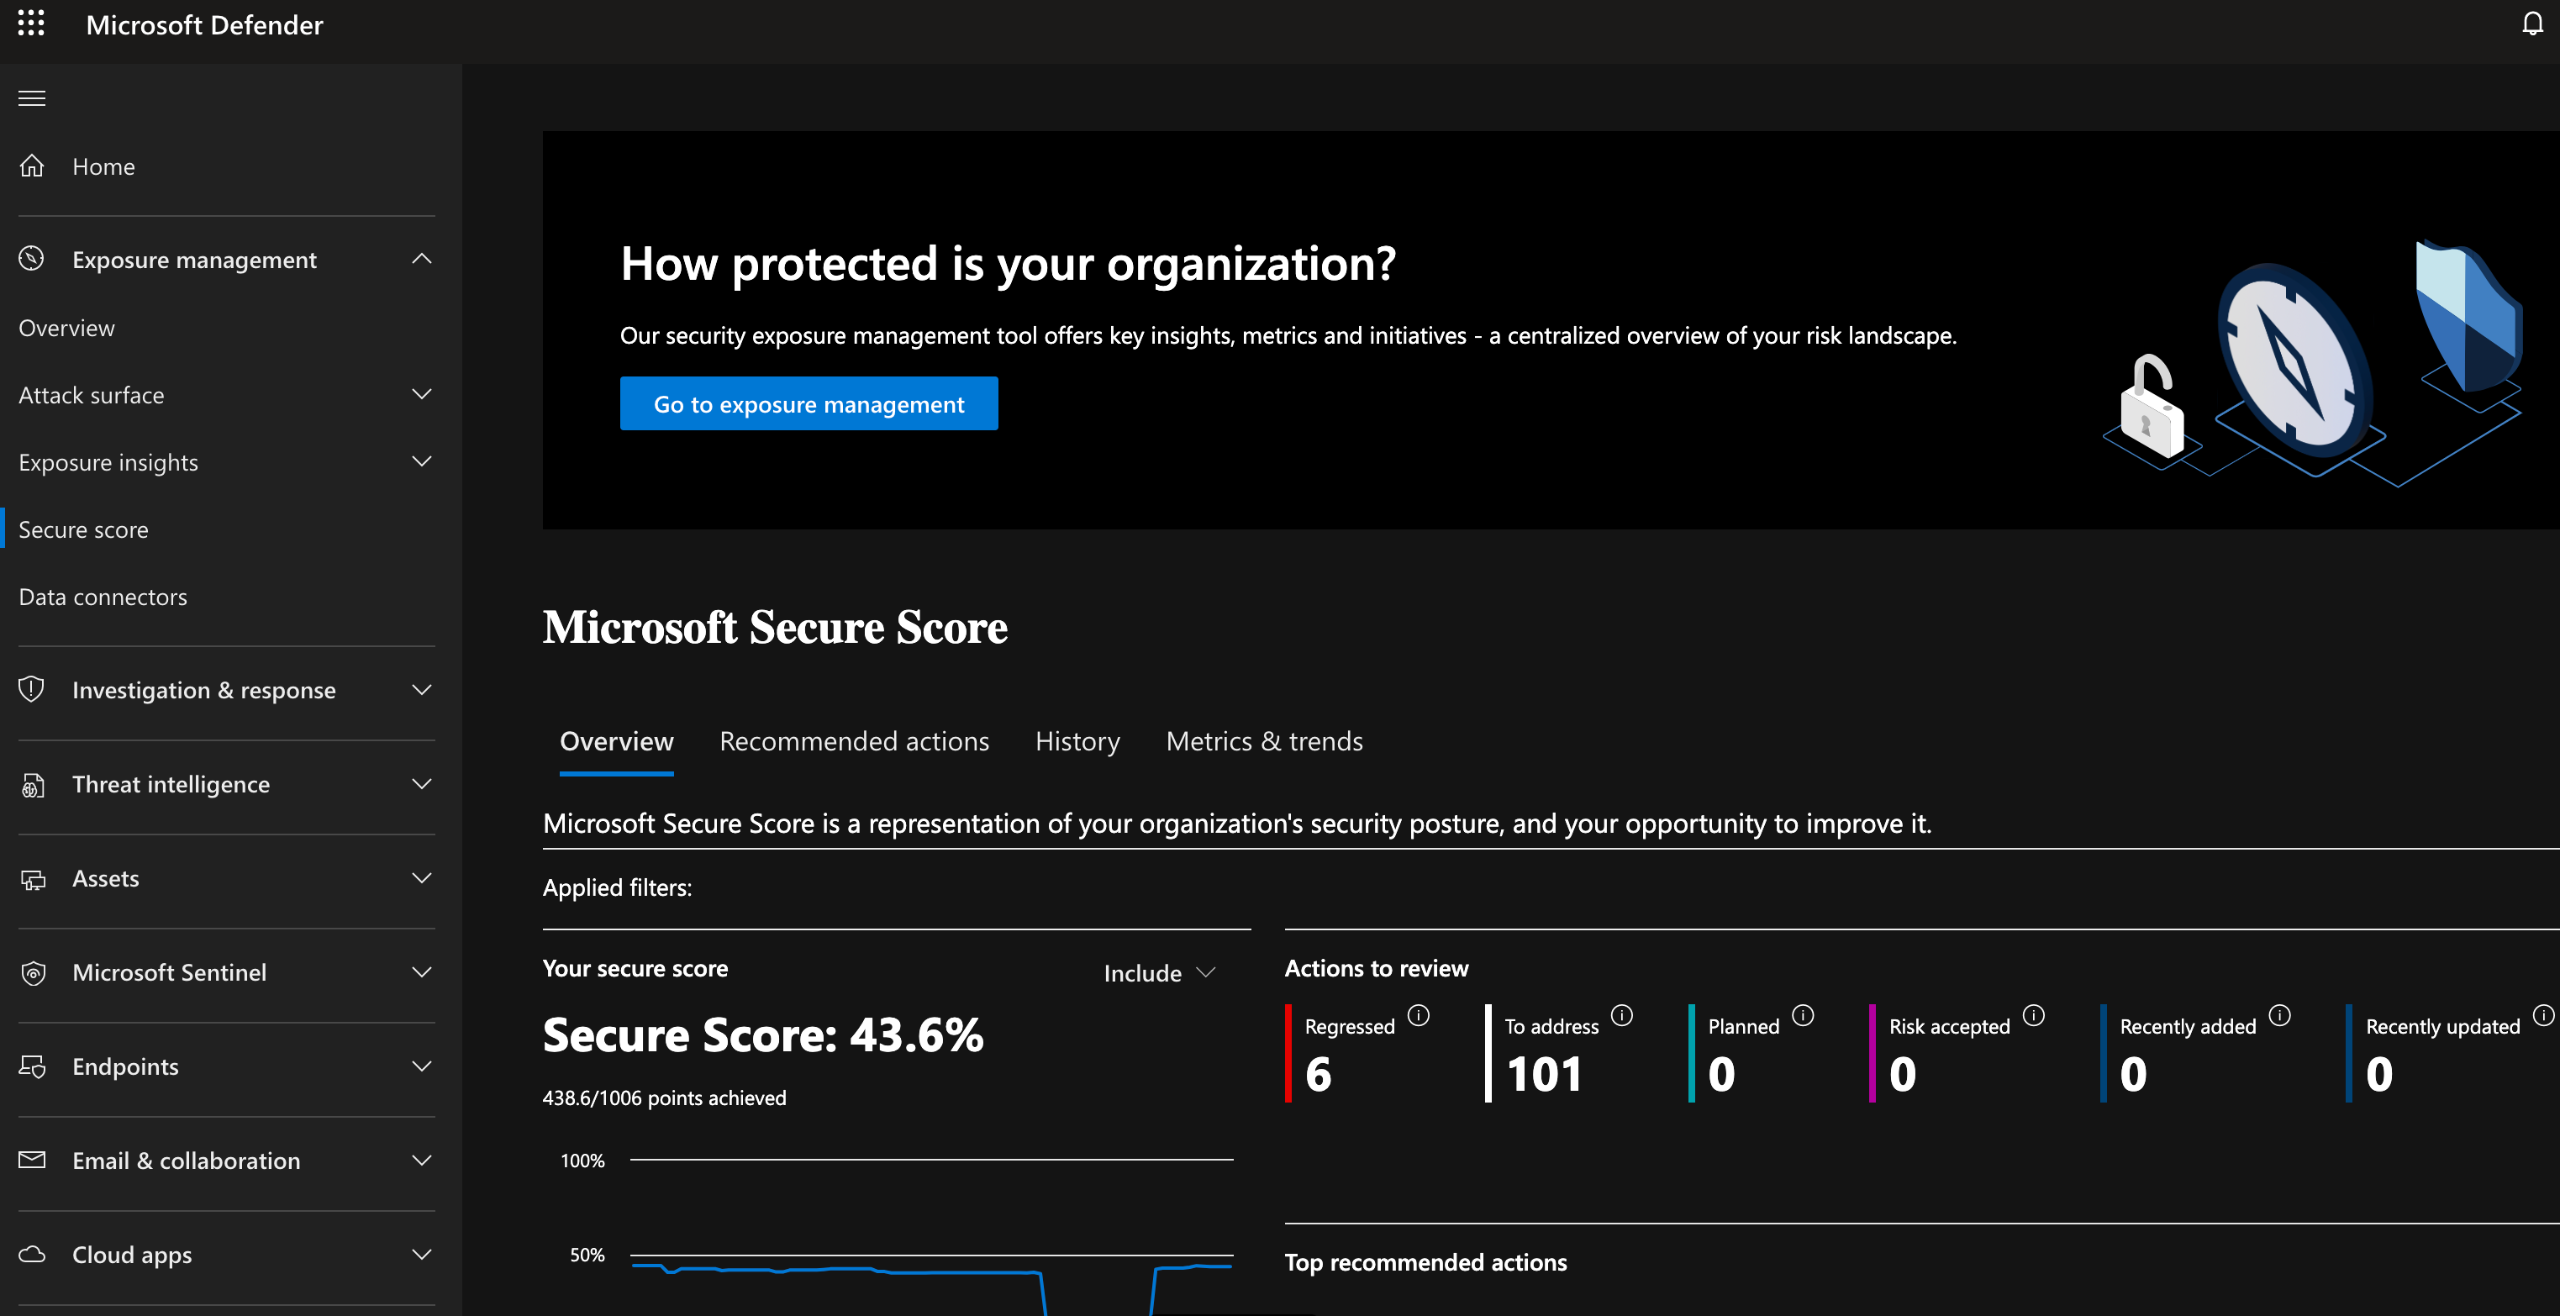The image size is (2560, 1316).
Task: Switch to the Recommended actions tab
Action: 854,741
